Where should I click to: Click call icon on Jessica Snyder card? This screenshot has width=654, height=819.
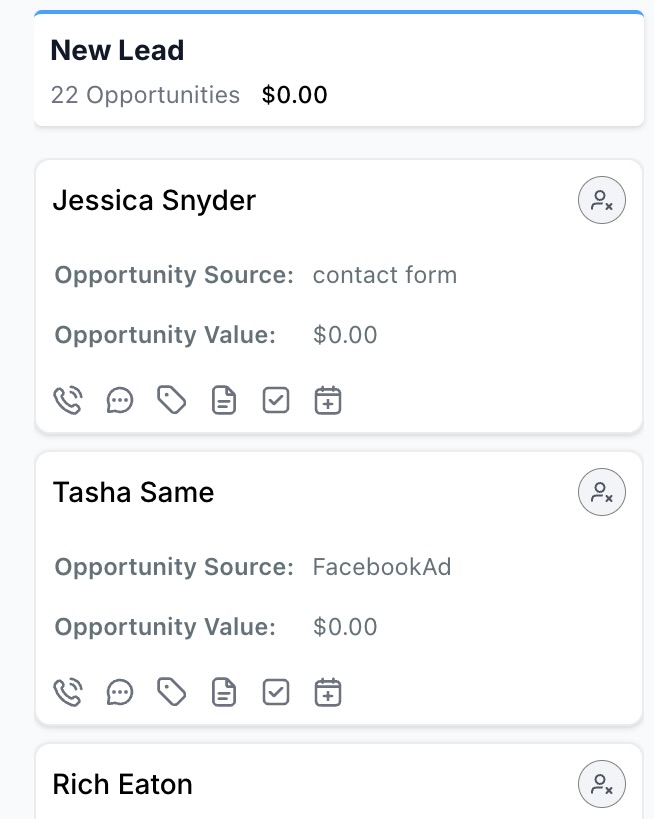[68, 401]
